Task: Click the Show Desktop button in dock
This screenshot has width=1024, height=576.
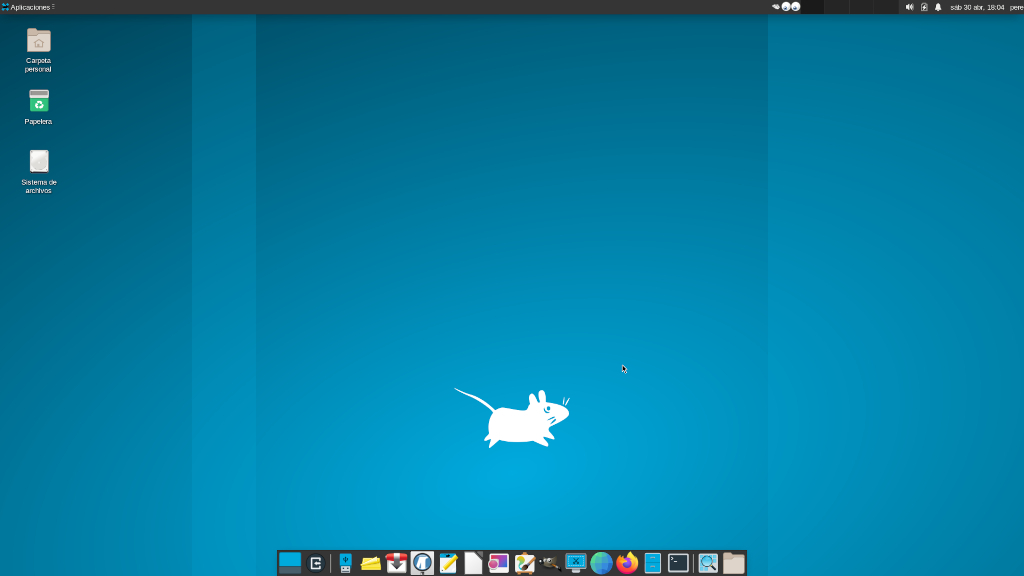Action: (289, 563)
